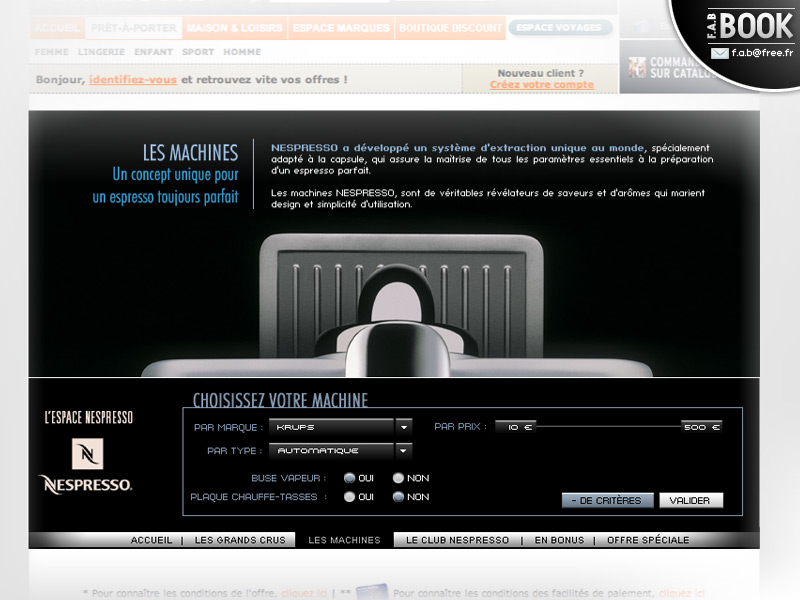
Task: Select the LINGERIE submenu item
Action: [101, 52]
